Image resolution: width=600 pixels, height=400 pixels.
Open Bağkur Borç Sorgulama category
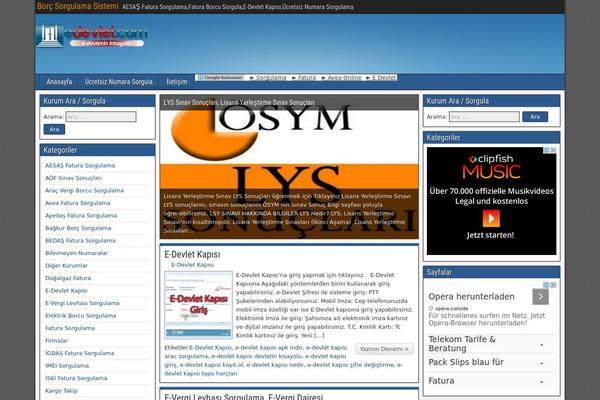pos(78,228)
